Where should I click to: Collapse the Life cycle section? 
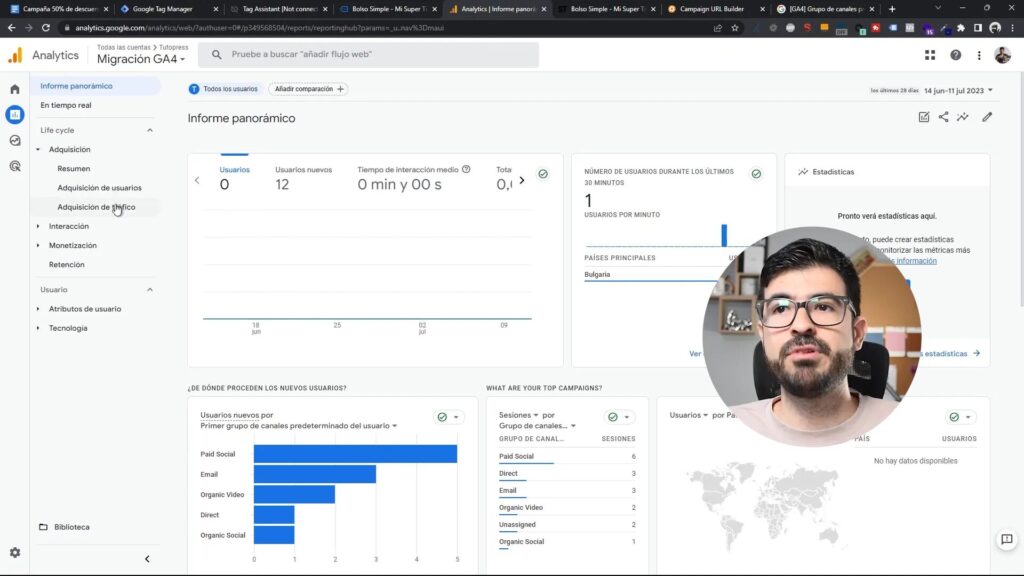tap(150, 131)
